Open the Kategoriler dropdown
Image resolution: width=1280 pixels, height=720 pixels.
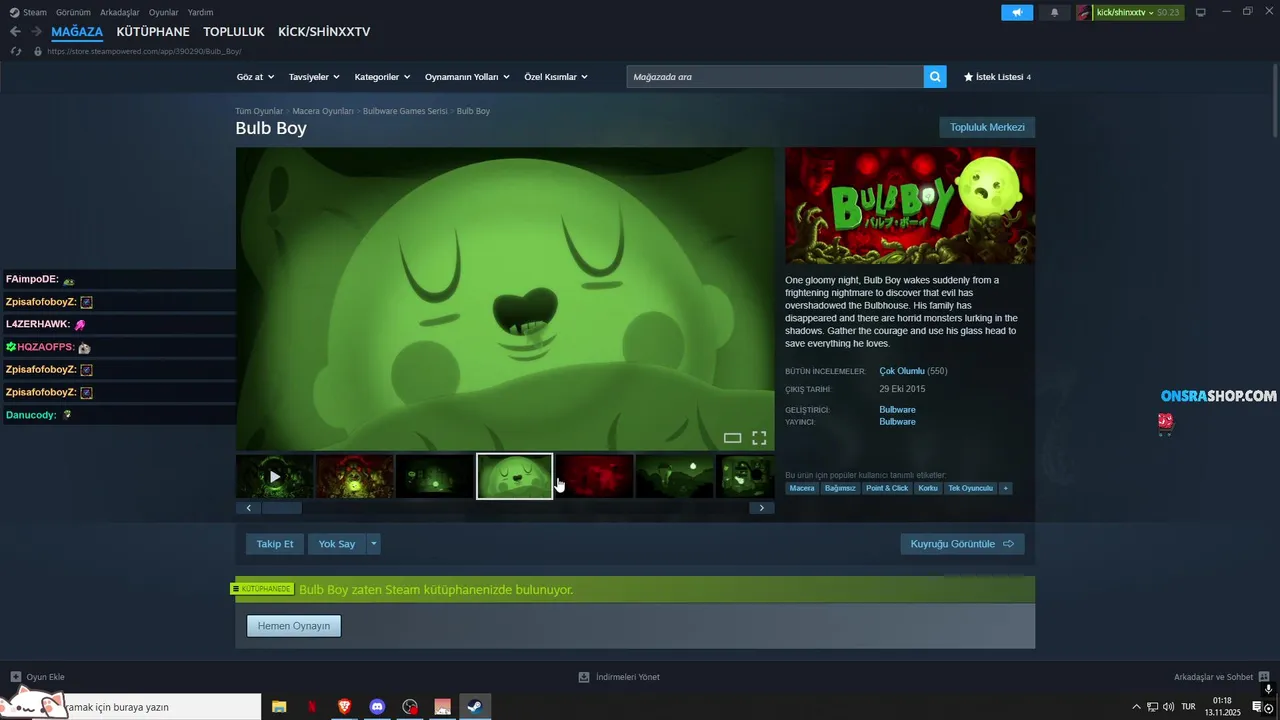click(x=382, y=77)
